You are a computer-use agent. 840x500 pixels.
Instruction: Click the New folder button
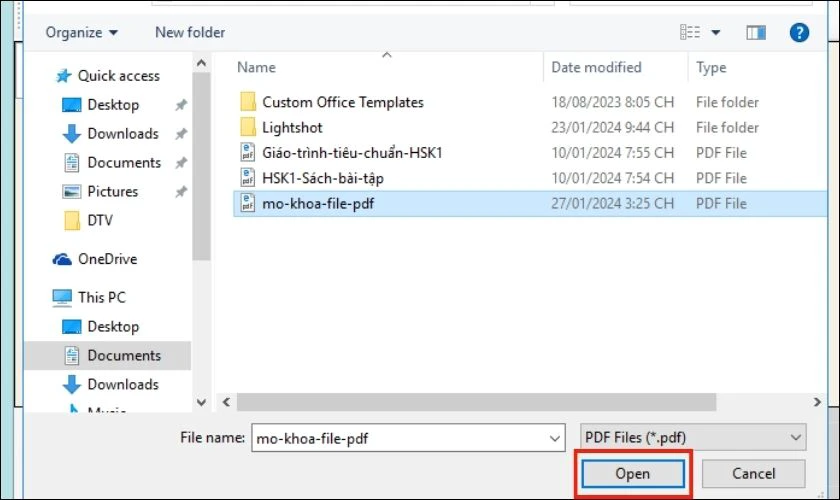pos(190,33)
